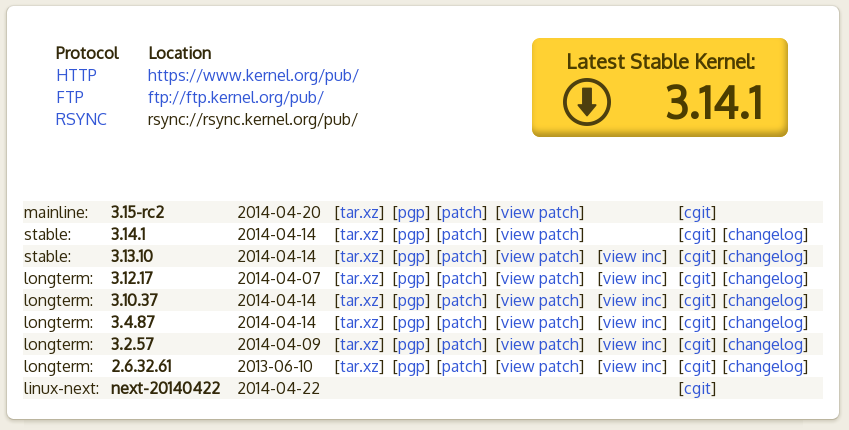
Task: Open pgp signature for stable 3.14.1
Action: point(411,234)
